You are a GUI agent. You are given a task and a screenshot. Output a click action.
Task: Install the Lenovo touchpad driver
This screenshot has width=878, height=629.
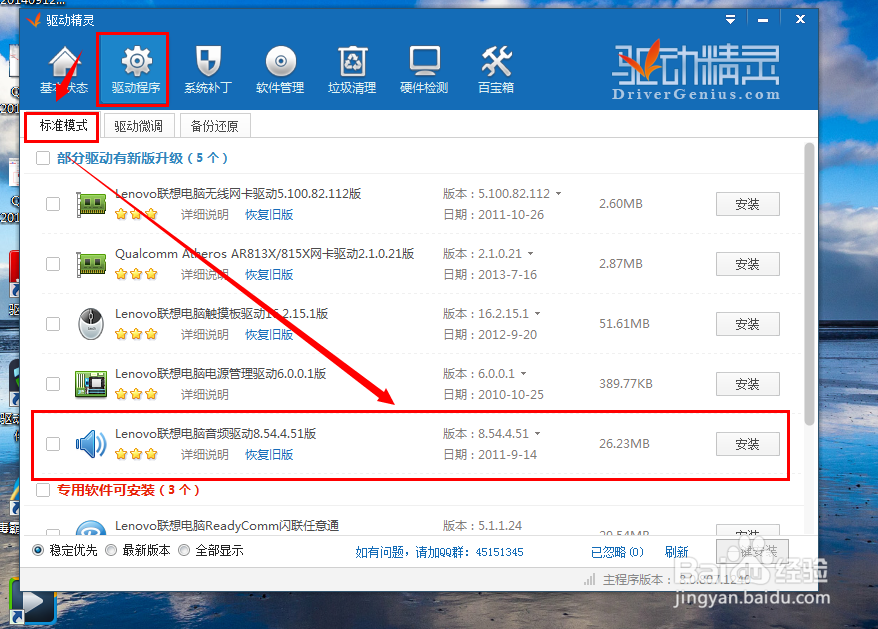(748, 324)
